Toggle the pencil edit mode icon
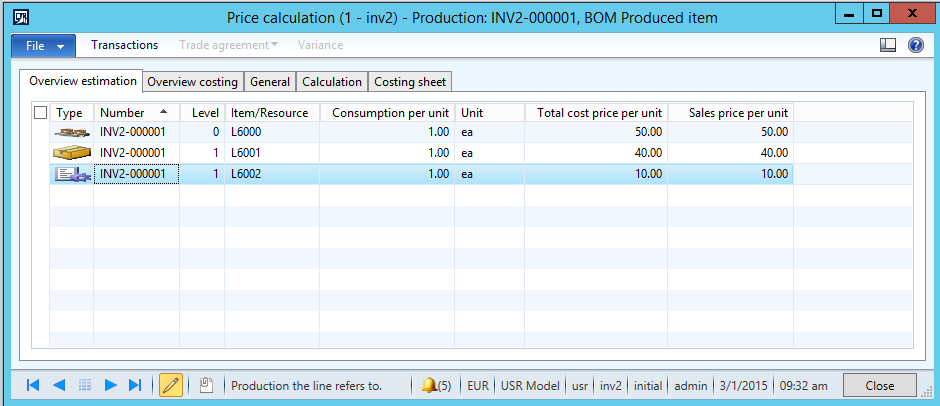Viewport: 940px width, 406px height. 171,385
